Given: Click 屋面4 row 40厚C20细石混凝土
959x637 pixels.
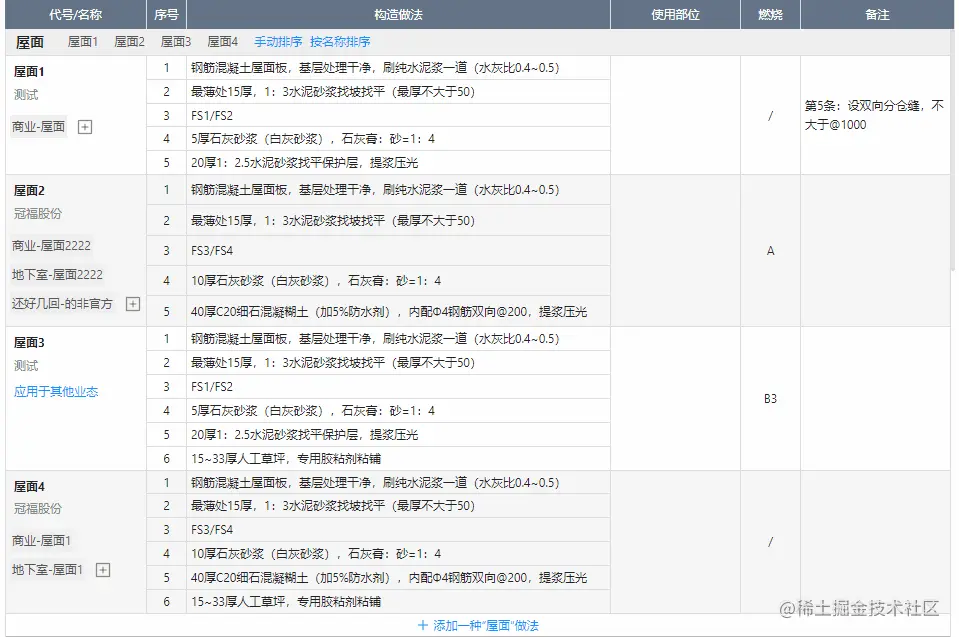Looking at the screenshot, I should (x=398, y=578).
